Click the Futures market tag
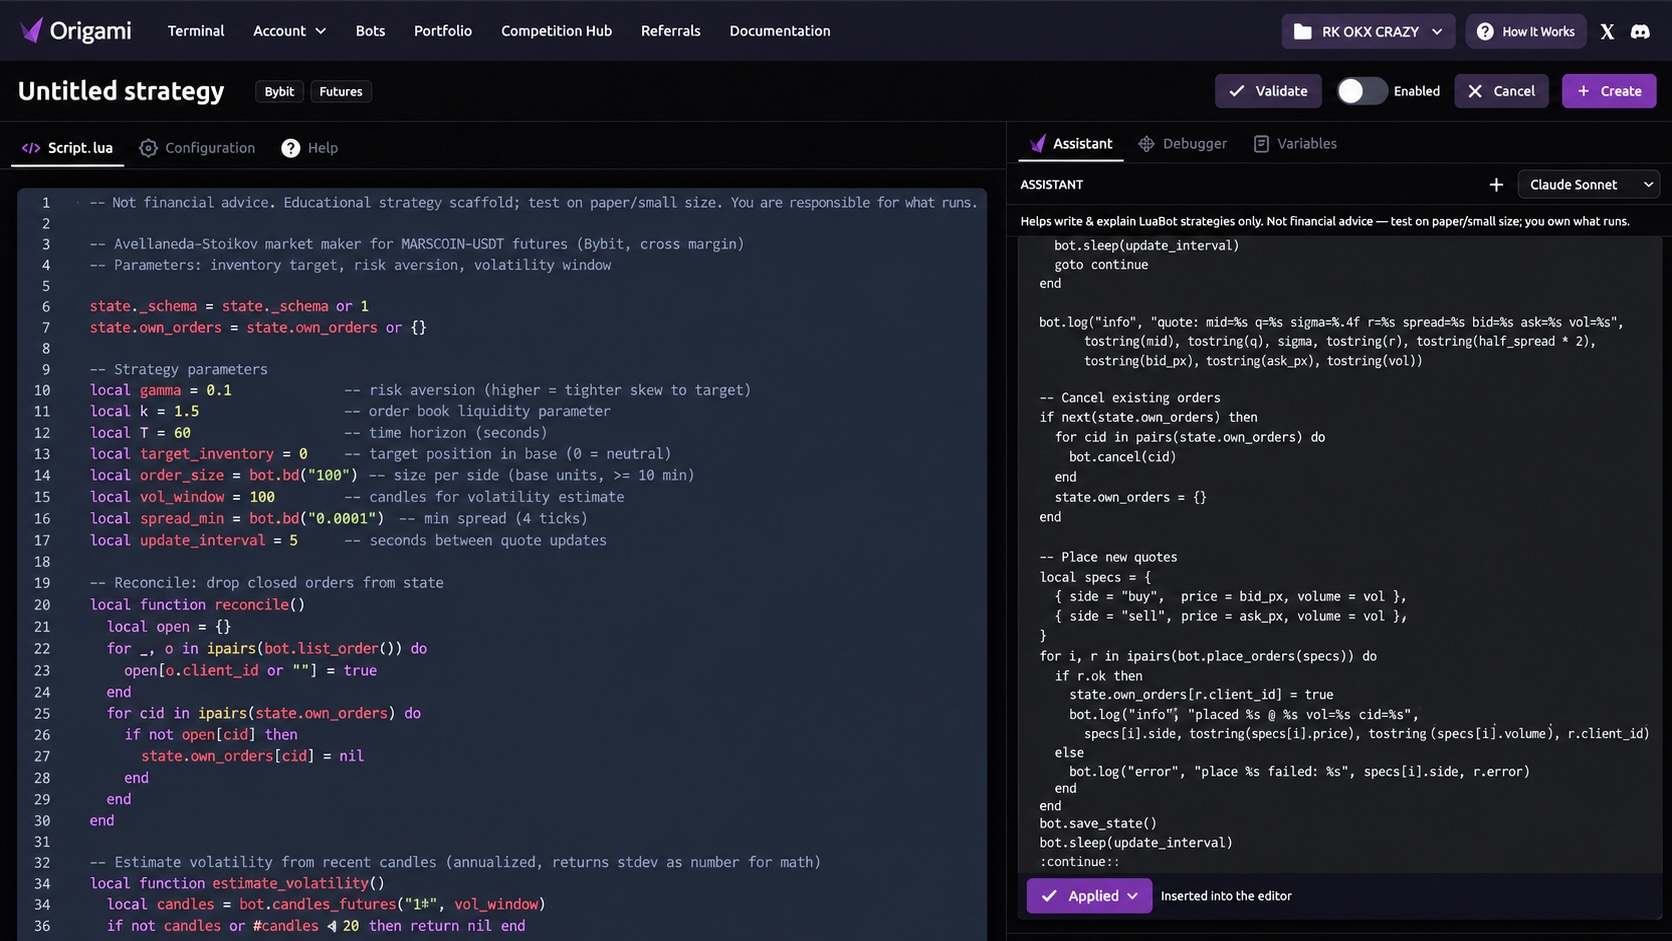 tap(341, 91)
